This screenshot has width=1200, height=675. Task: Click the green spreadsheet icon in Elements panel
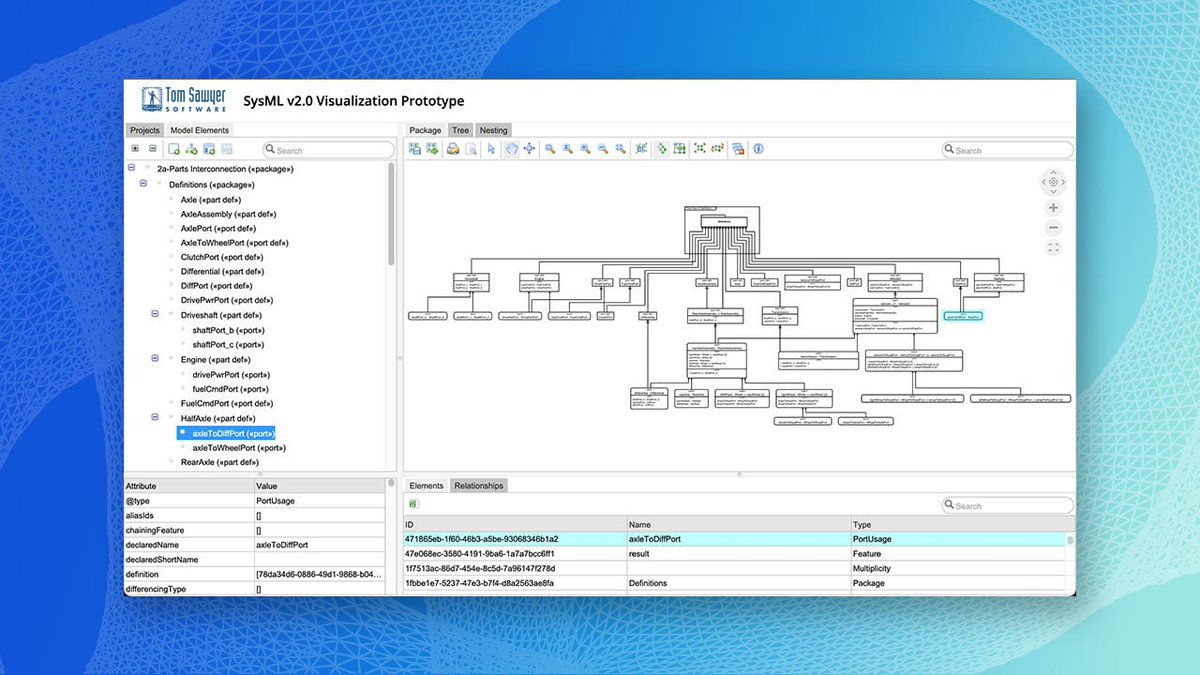[413, 504]
